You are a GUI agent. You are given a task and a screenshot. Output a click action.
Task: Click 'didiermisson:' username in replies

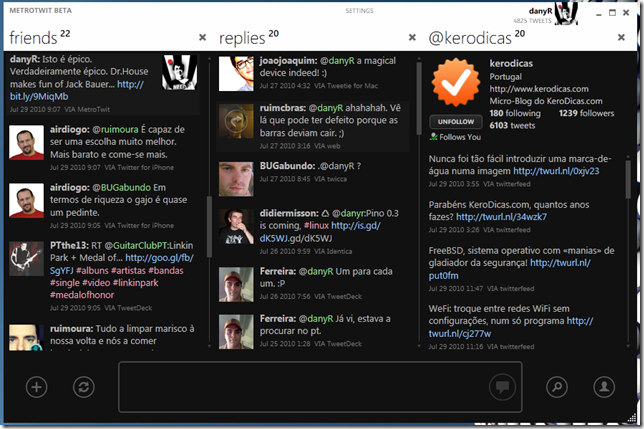coord(289,213)
